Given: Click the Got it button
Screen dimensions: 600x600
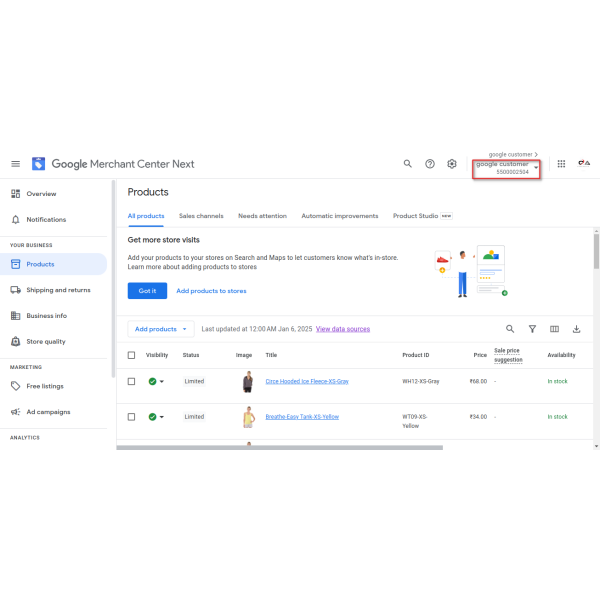Looking at the screenshot, I should point(147,291).
